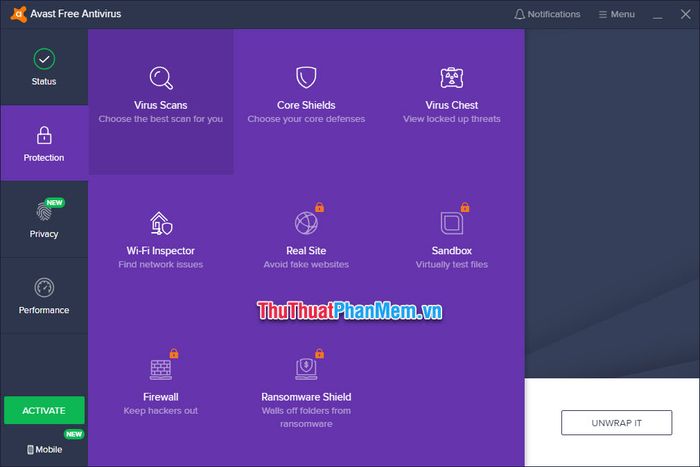Image resolution: width=700 pixels, height=467 pixels.
Task: Click the green ACTIVATE button
Action: click(x=44, y=410)
